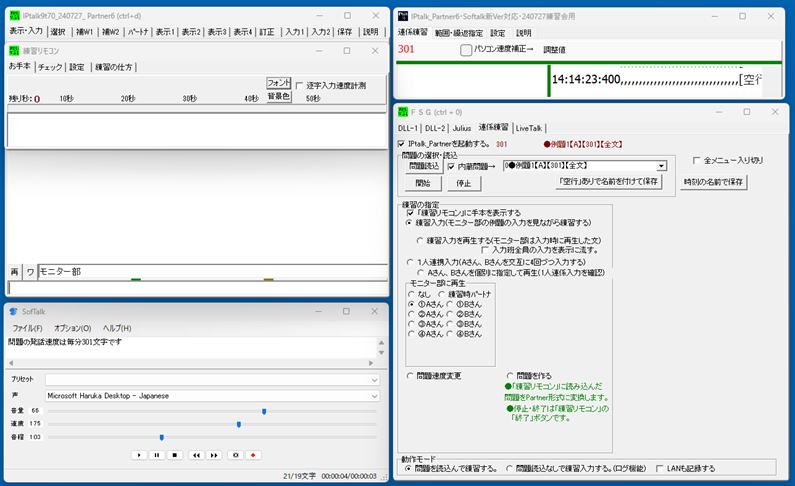Switch to the LiveTalk tab

(528, 128)
